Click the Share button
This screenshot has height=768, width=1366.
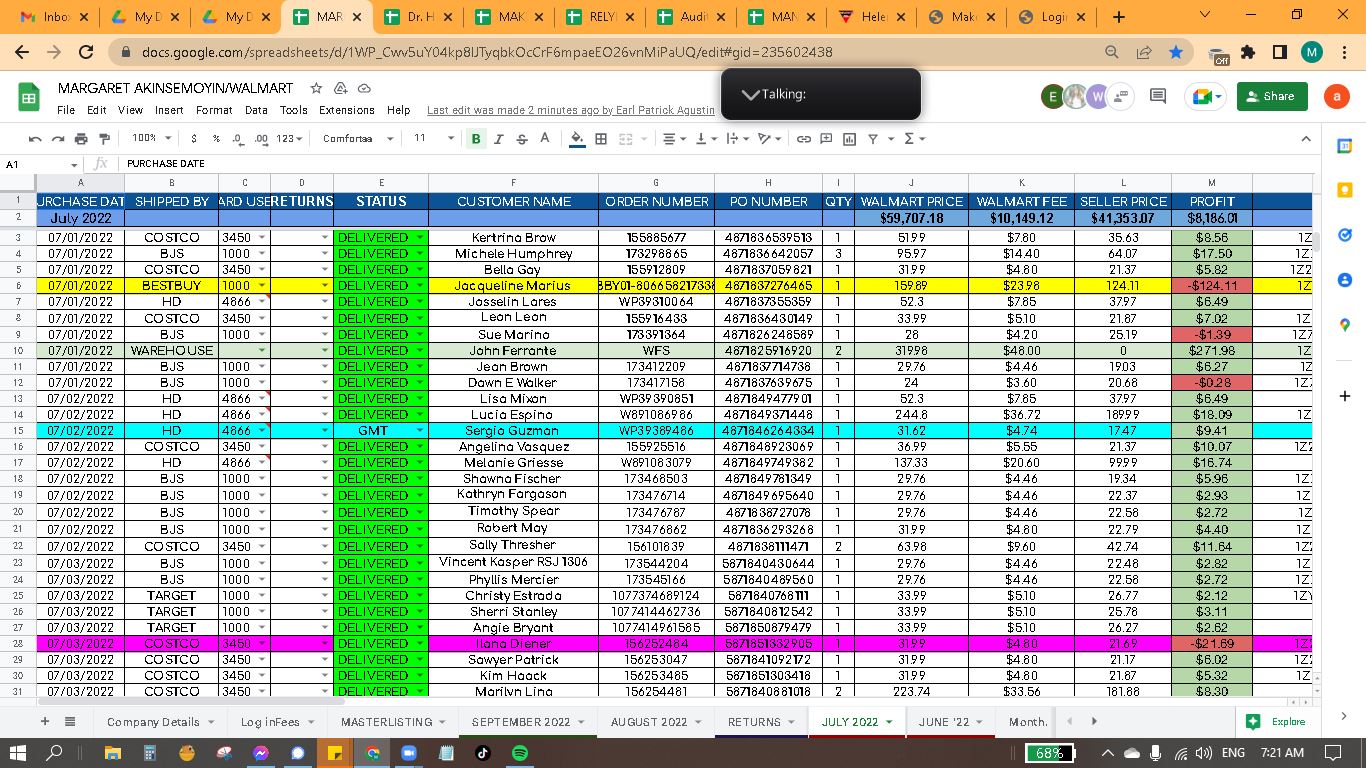(1272, 96)
